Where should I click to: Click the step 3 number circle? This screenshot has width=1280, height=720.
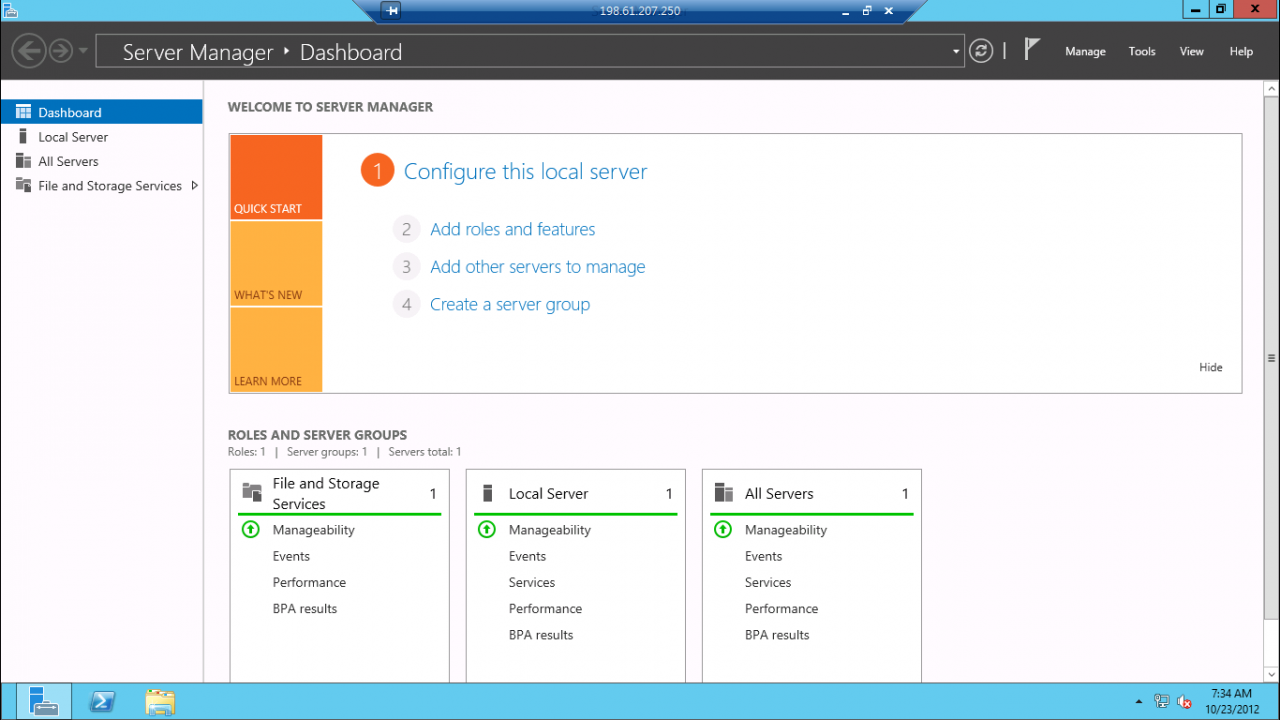[406, 267]
